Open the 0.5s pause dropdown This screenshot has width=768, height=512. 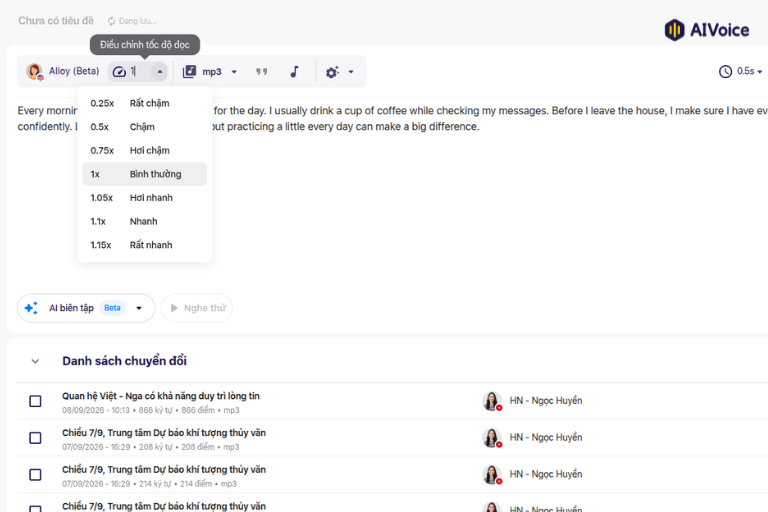[x=749, y=72]
